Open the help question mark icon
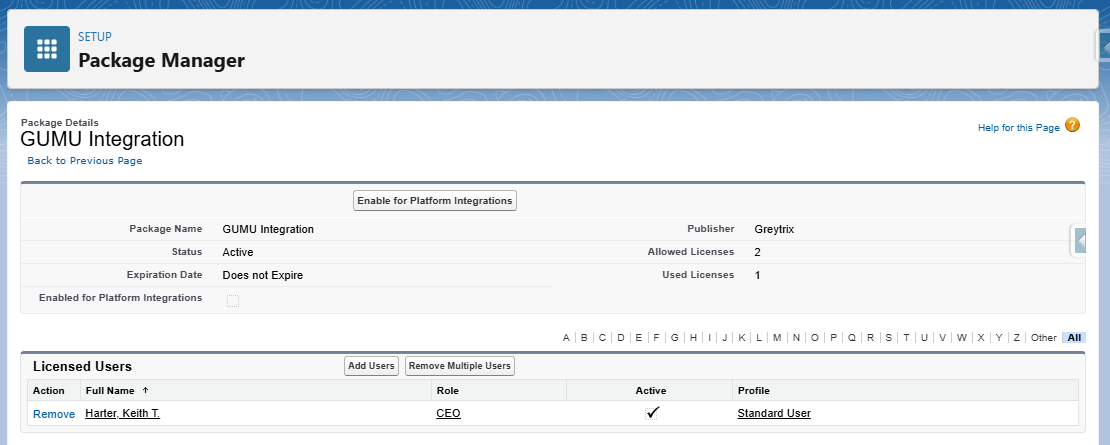 [x=1072, y=126]
